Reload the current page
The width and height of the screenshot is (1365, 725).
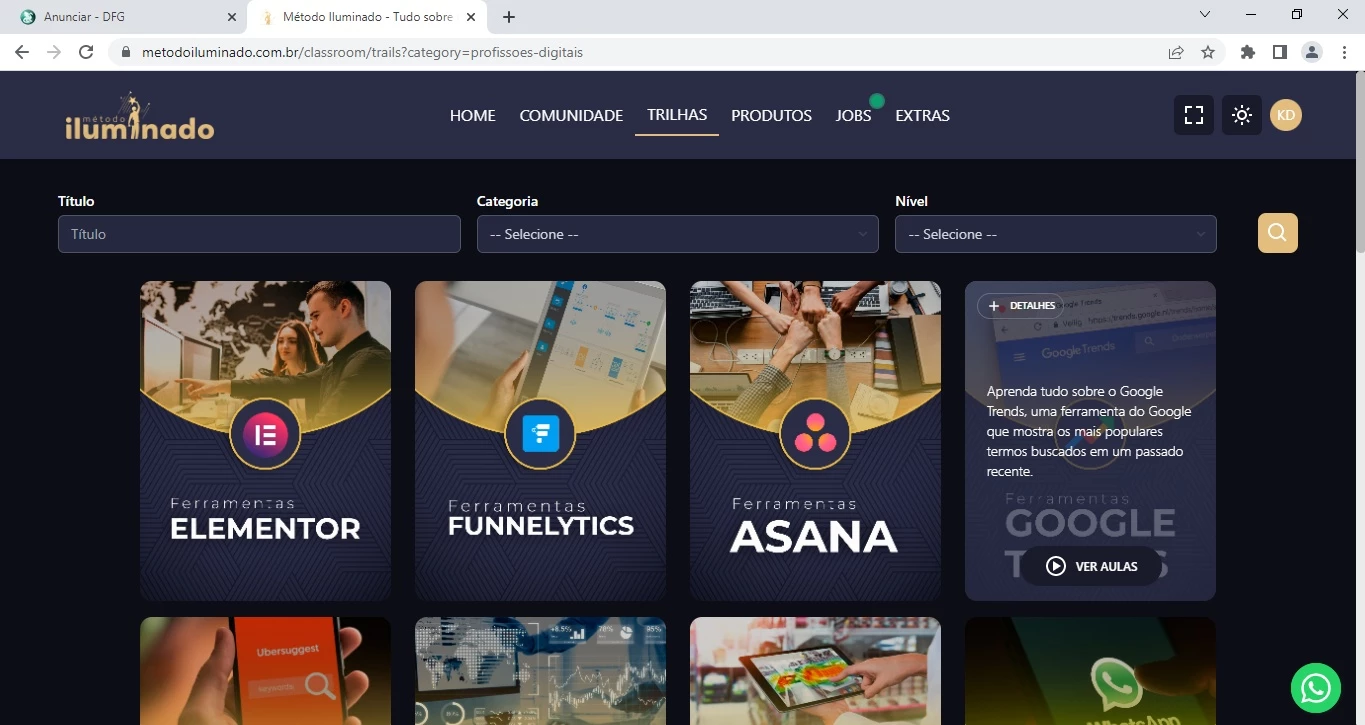[x=86, y=52]
